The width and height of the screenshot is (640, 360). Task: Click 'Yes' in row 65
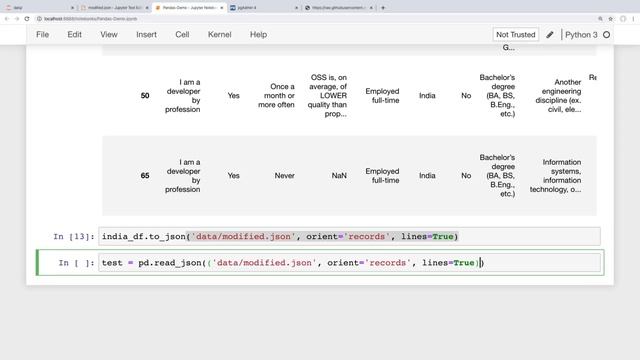[233, 176]
